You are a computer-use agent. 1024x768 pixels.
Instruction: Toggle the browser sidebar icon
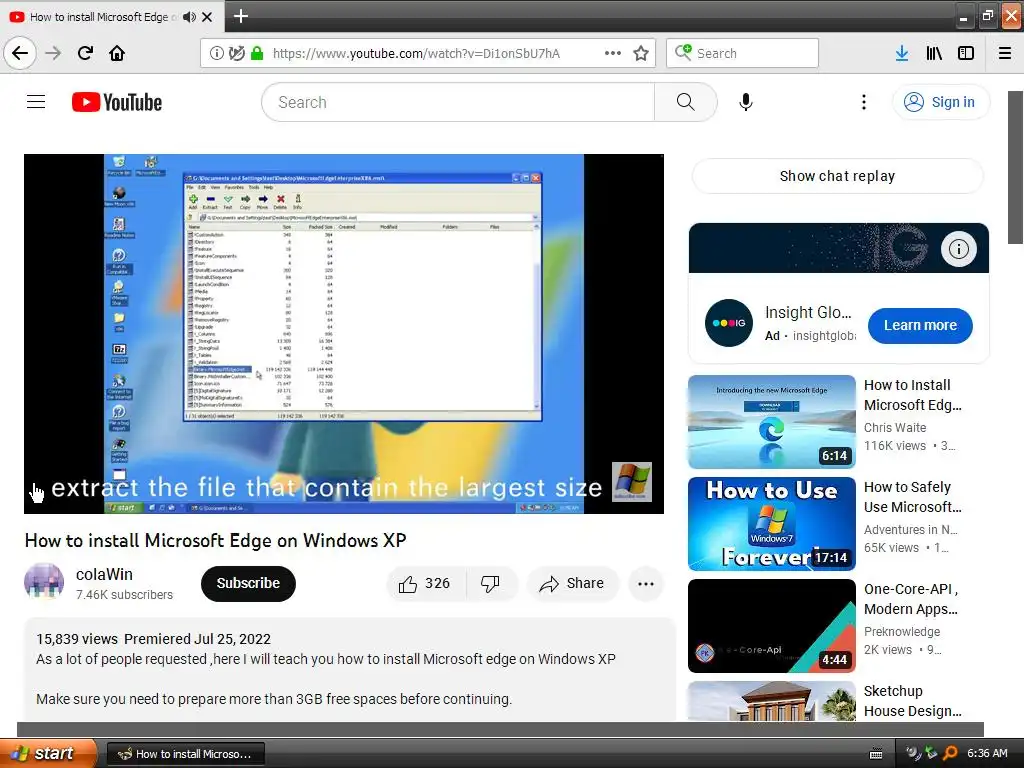click(x=966, y=54)
